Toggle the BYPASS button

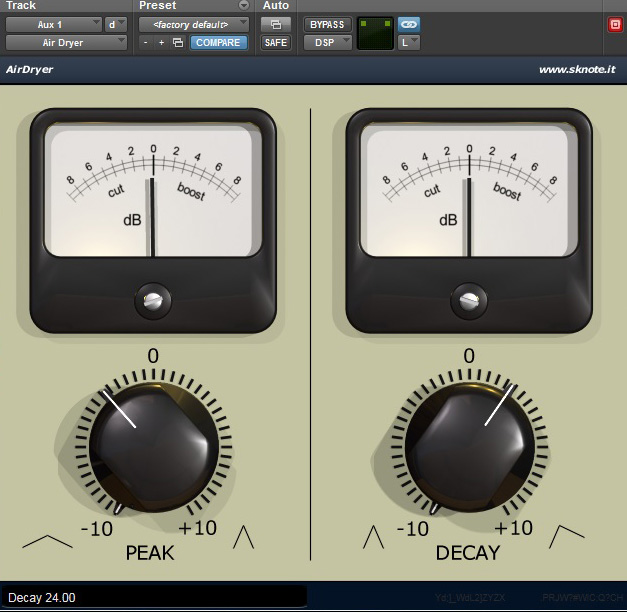point(327,25)
